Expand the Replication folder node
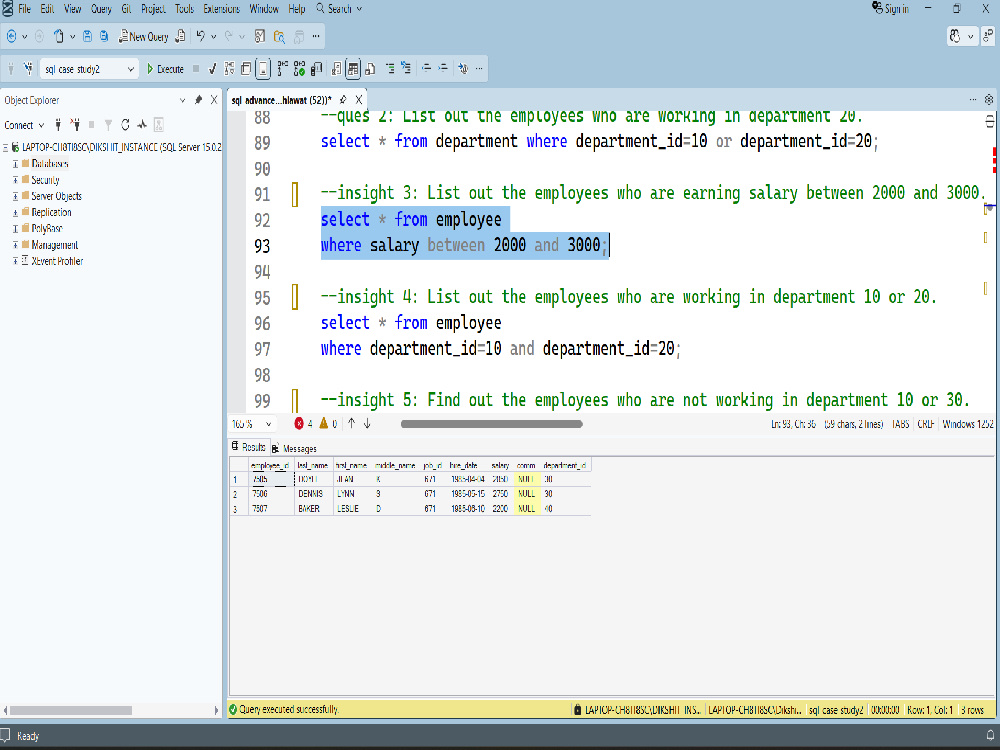 point(15,212)
